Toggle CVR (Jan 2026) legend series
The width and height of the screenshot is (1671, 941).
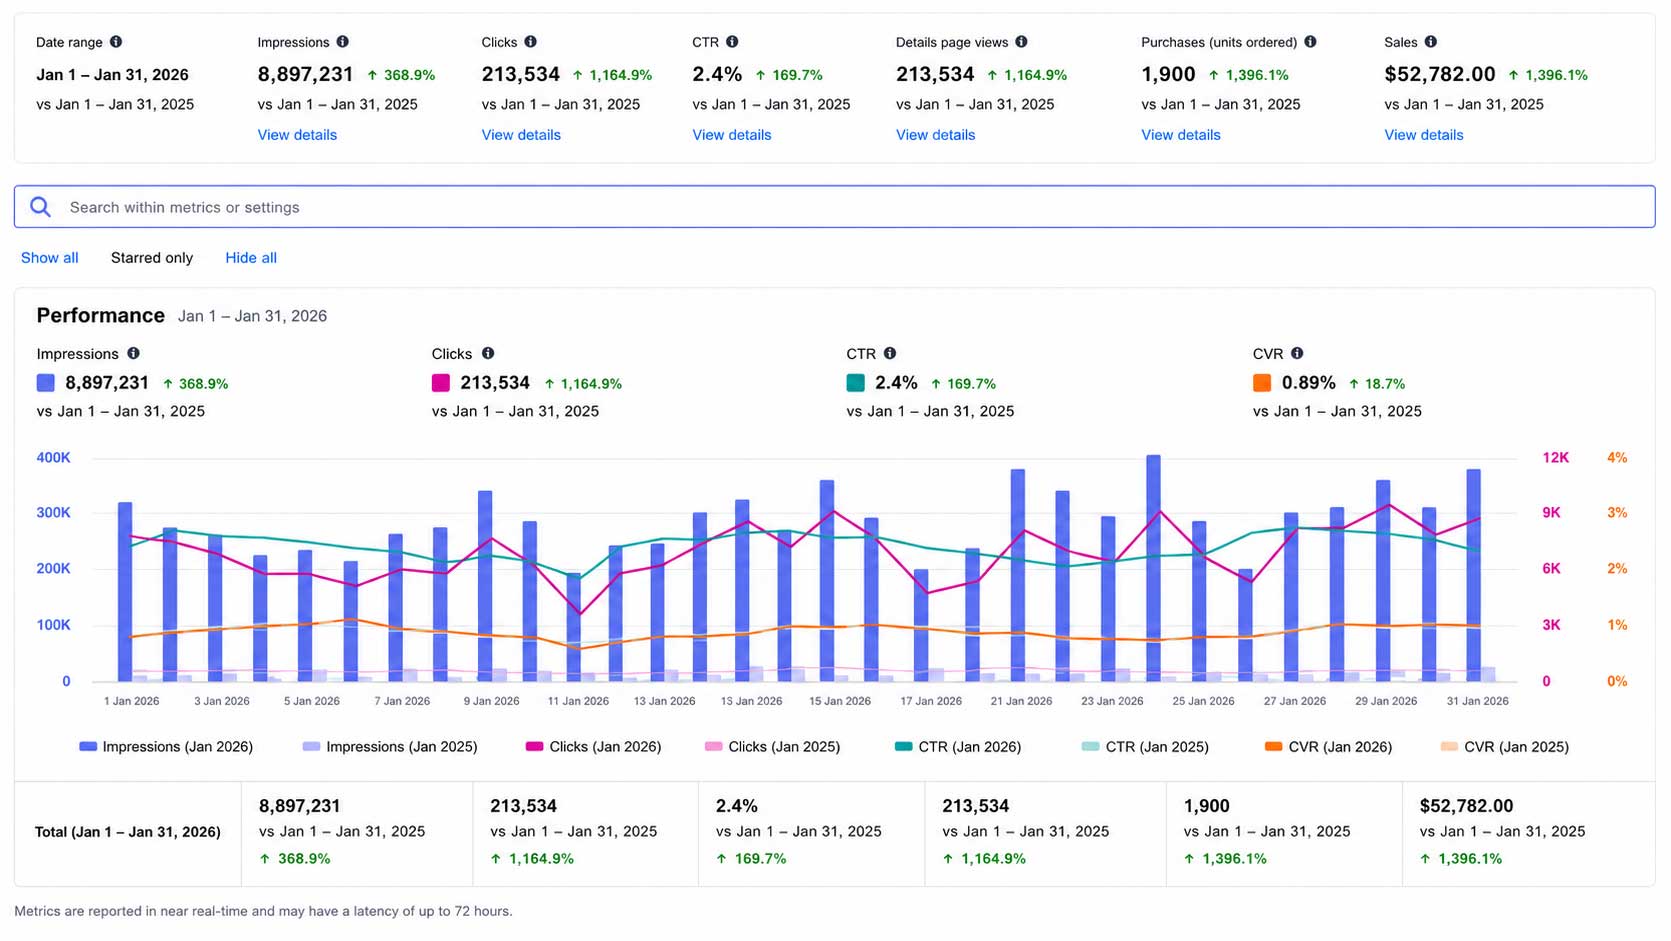click(1328, 747)
